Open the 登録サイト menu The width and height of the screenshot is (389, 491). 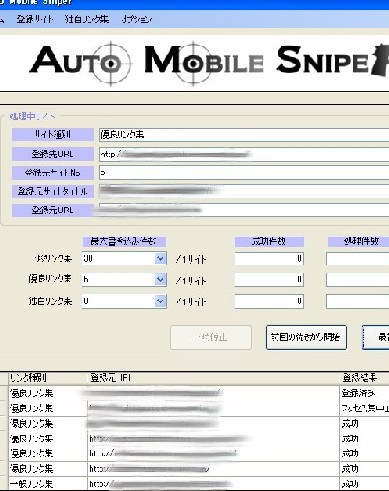pyautogui.click(x=35, y=19)
